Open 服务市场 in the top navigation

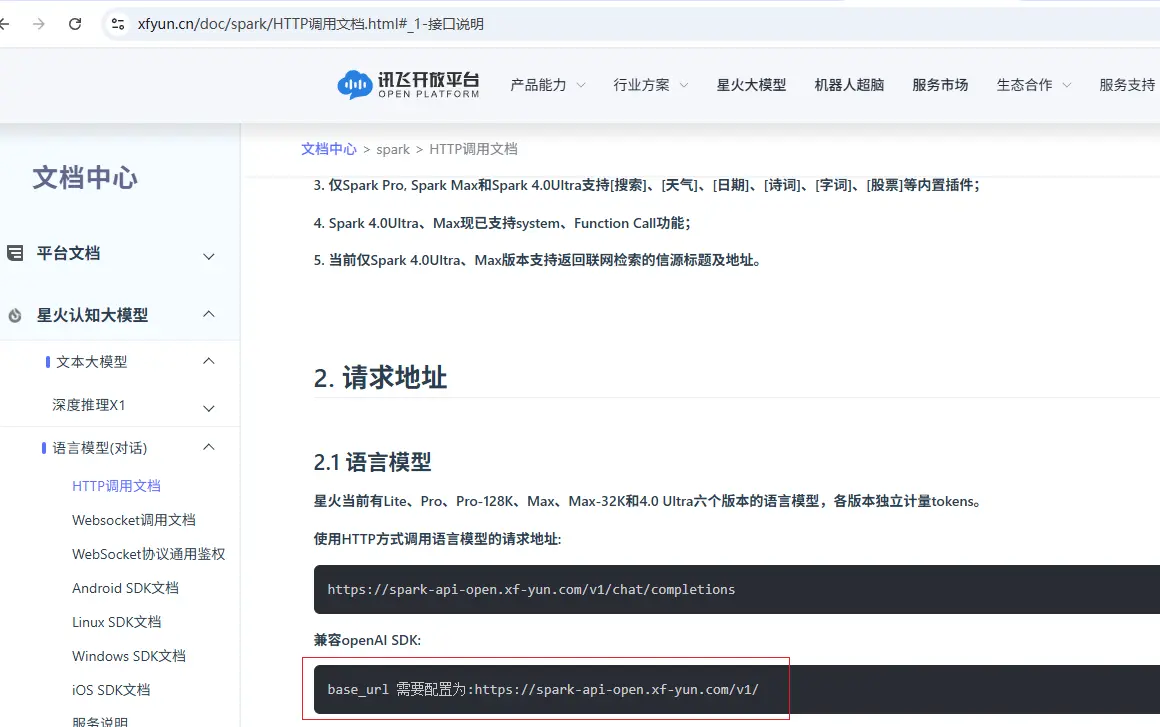point(940,85)
